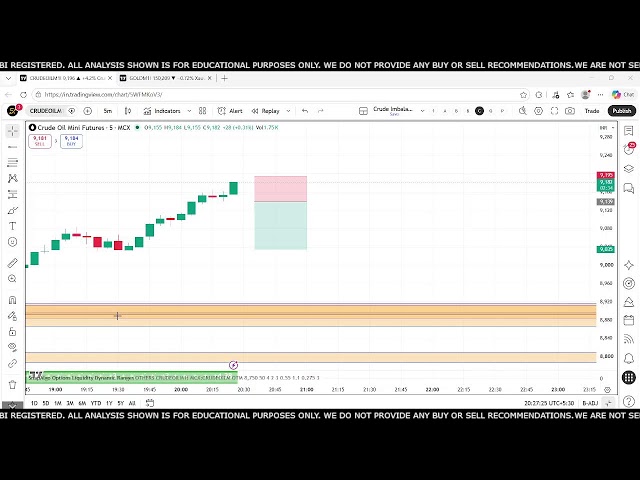
Task: Open chart settings hexagon icon
Action: tap(538, 111)
